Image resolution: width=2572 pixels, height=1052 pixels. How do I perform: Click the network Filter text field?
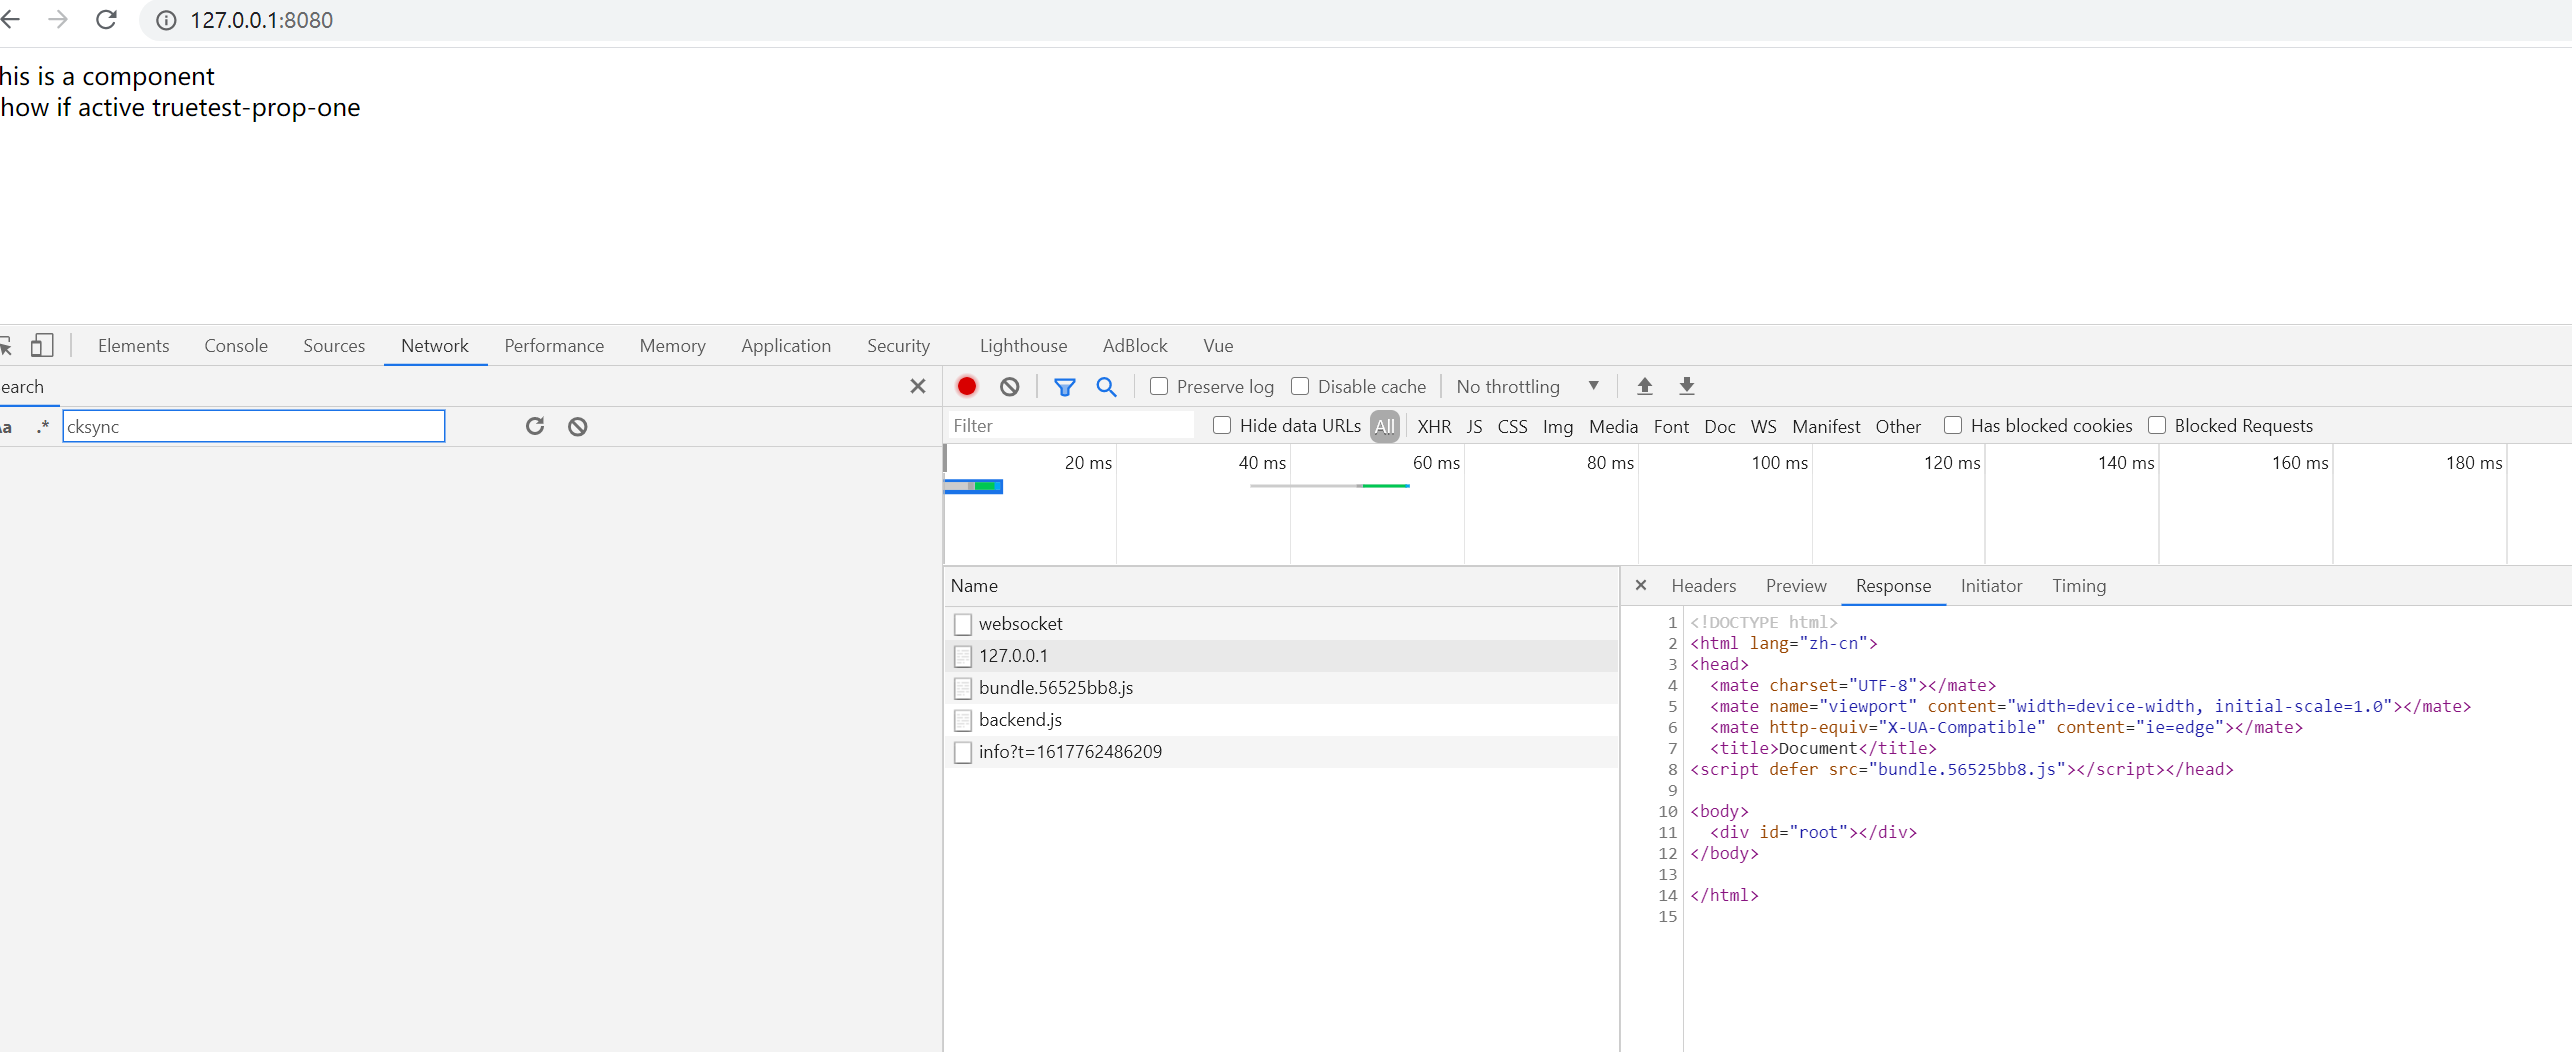click(1070, 426)
